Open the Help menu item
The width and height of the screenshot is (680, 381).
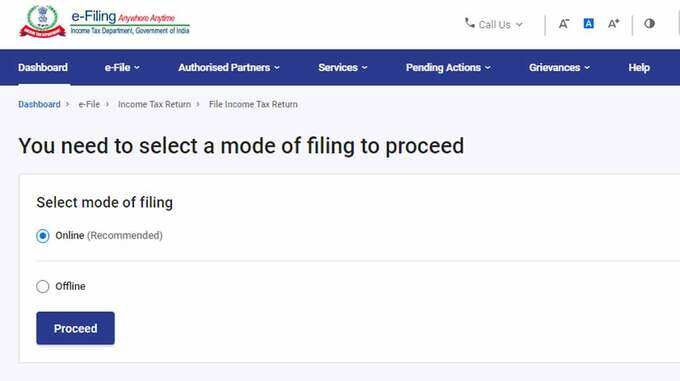click(639, 68)
